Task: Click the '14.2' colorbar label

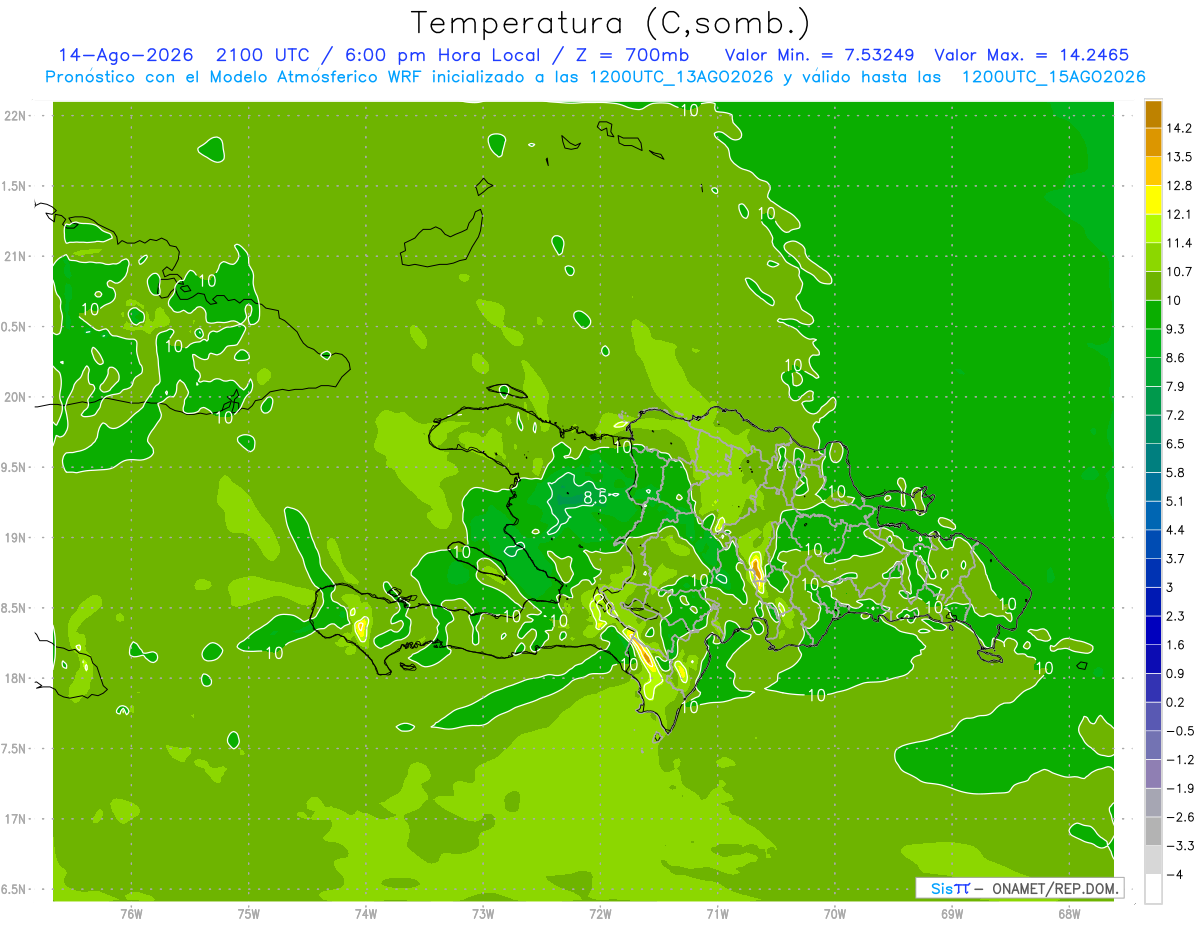Action: click(1179, 129)
